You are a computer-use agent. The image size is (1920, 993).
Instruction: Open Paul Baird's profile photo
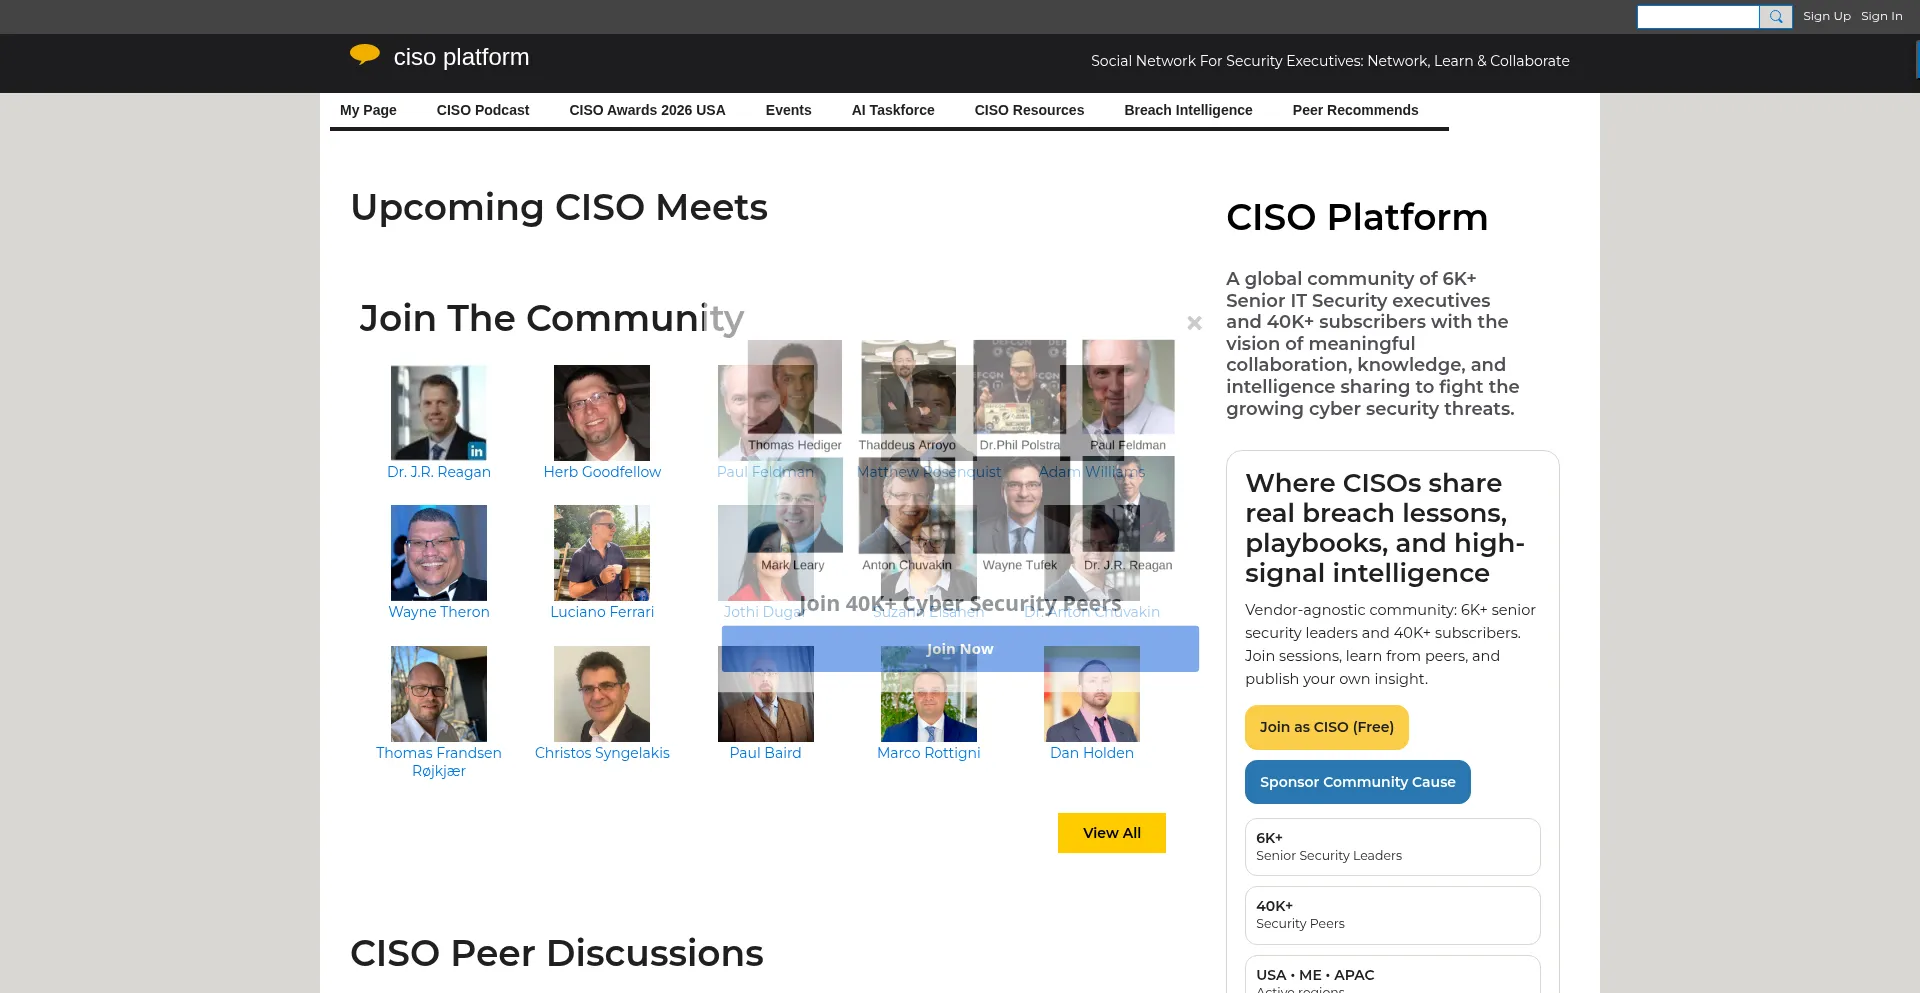pos(766,694)
